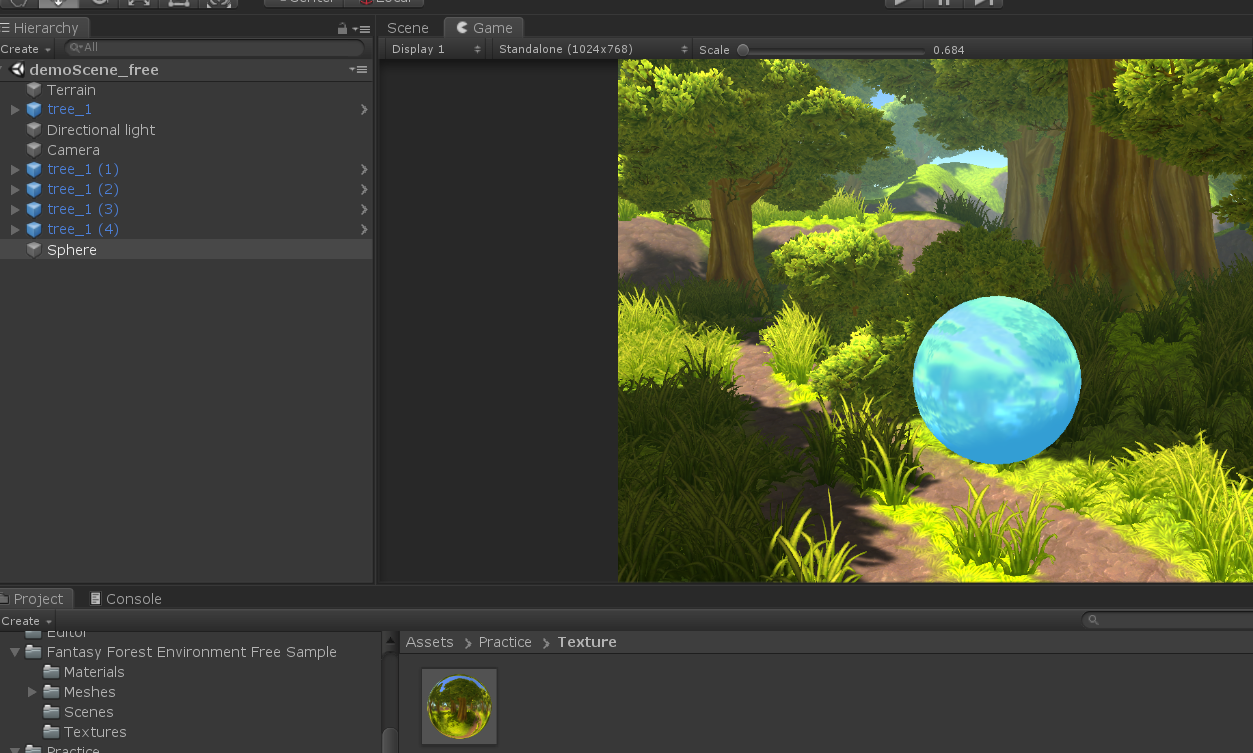This screenshot has height=753, width=1253.
Task: Select the Project tab
Action: click(x=38, y=599)
